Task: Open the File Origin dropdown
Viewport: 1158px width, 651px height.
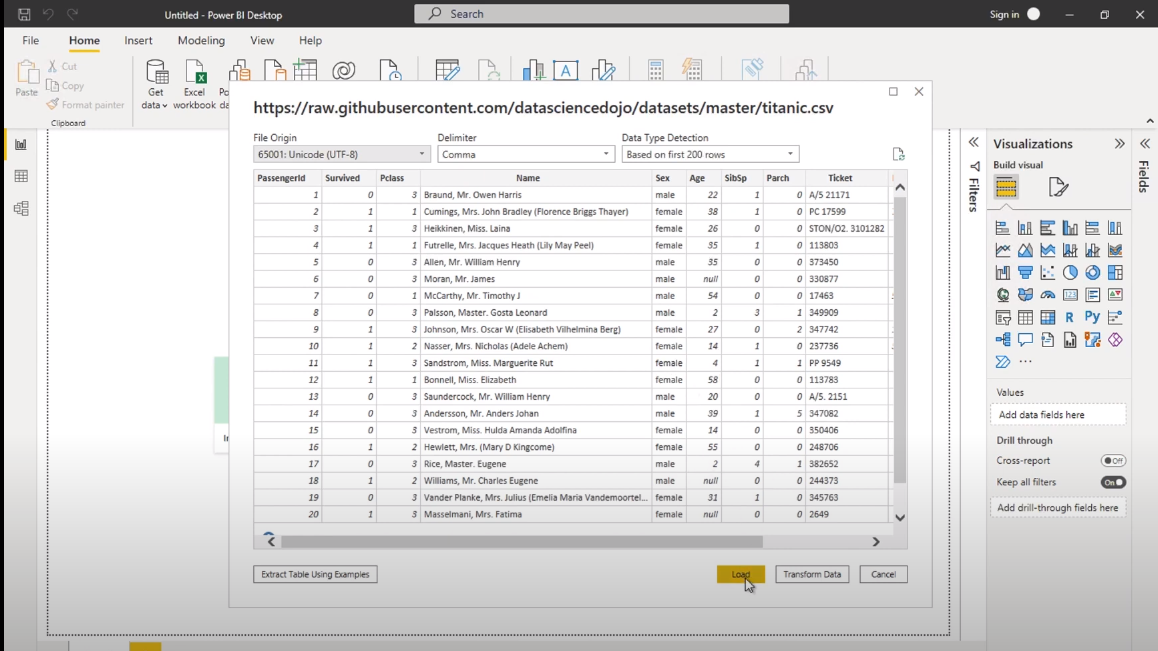Action: [340, 154]
